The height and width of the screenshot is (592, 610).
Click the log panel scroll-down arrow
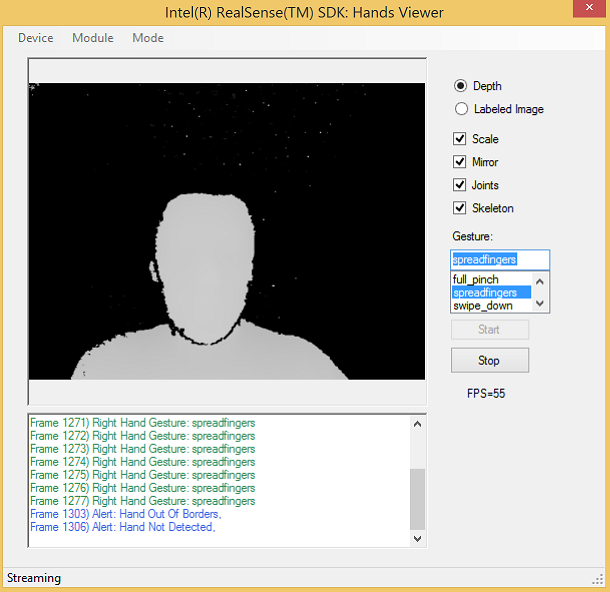click(418, 539)
